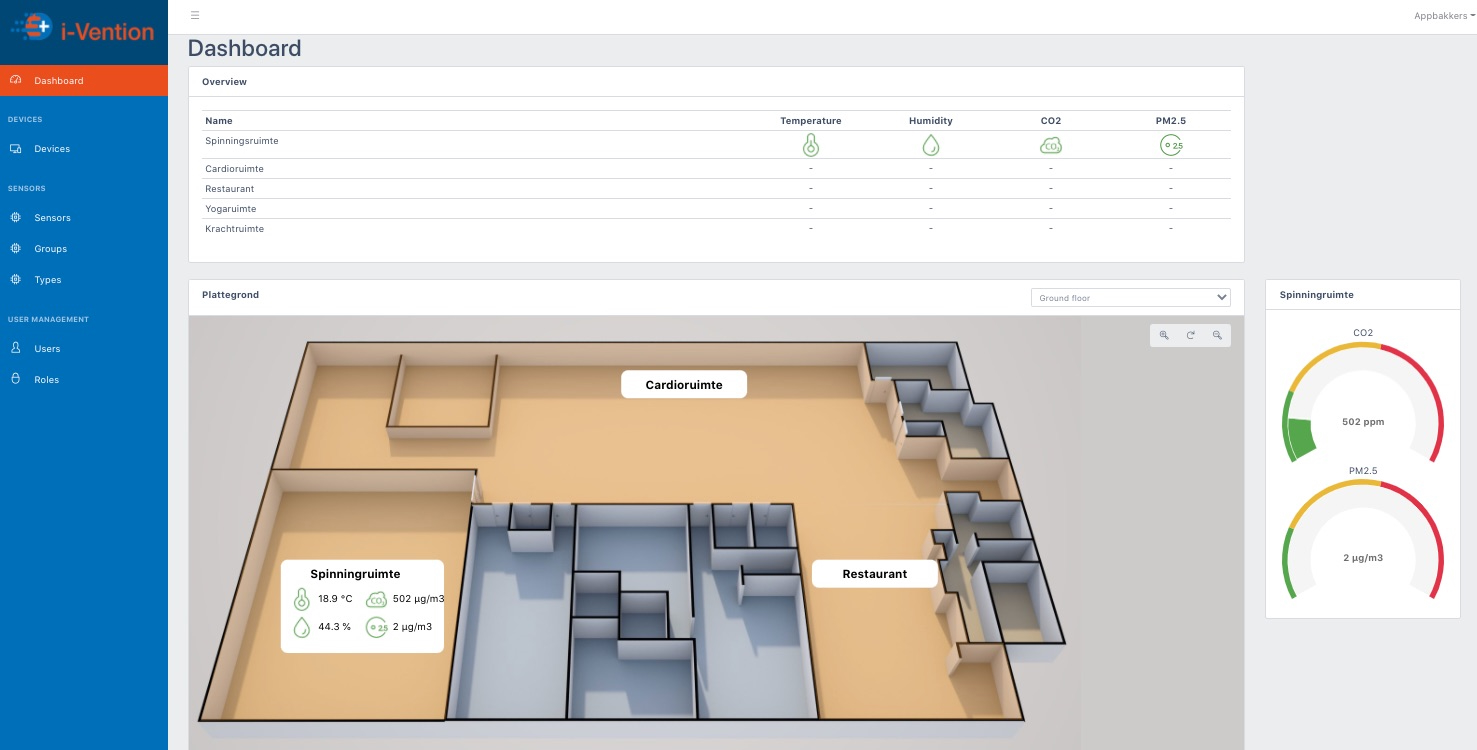Image resolution: width=1477 pixels, height=750 pixels.
Task: Click the CO2 gauge showing 502 ppm
Action: coord(1362,421)
